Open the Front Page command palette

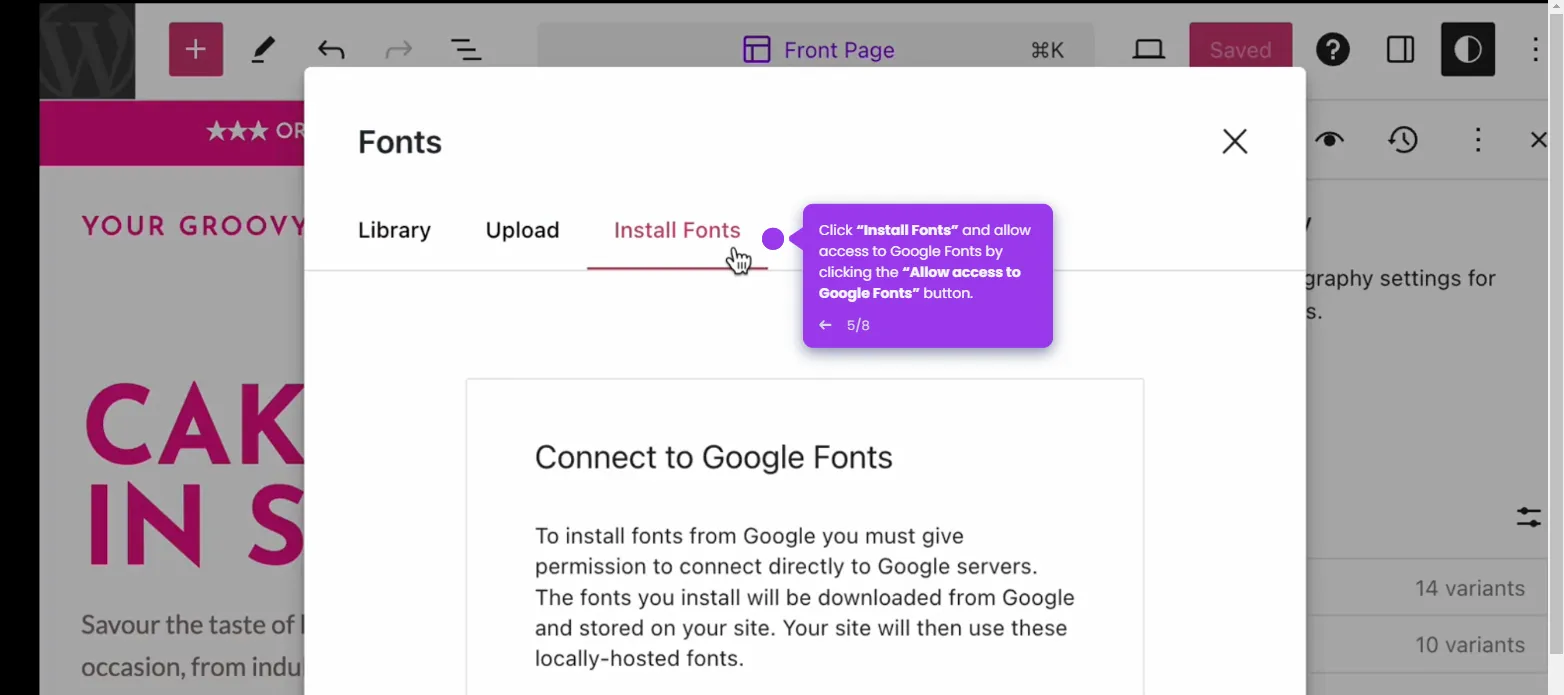click(x=816, y=50)
